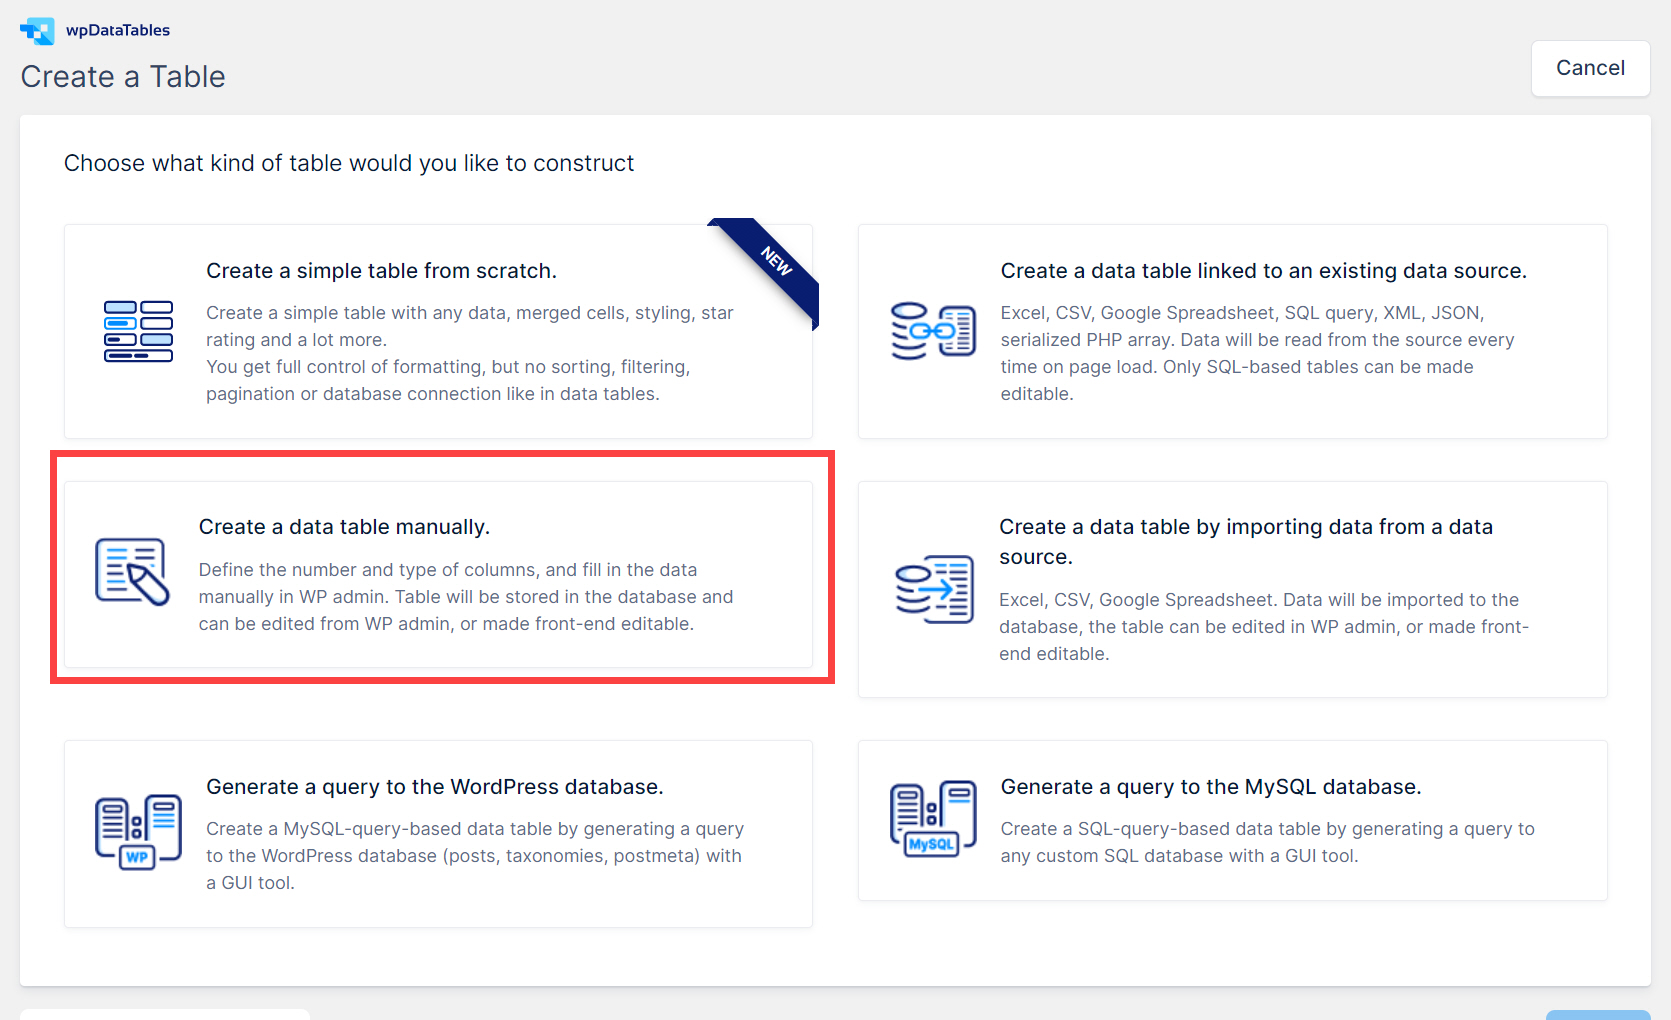This screenshot has height=1020, width=1671.
Task: Click the wpDataTables logo icon
Action: click(37, 31)
